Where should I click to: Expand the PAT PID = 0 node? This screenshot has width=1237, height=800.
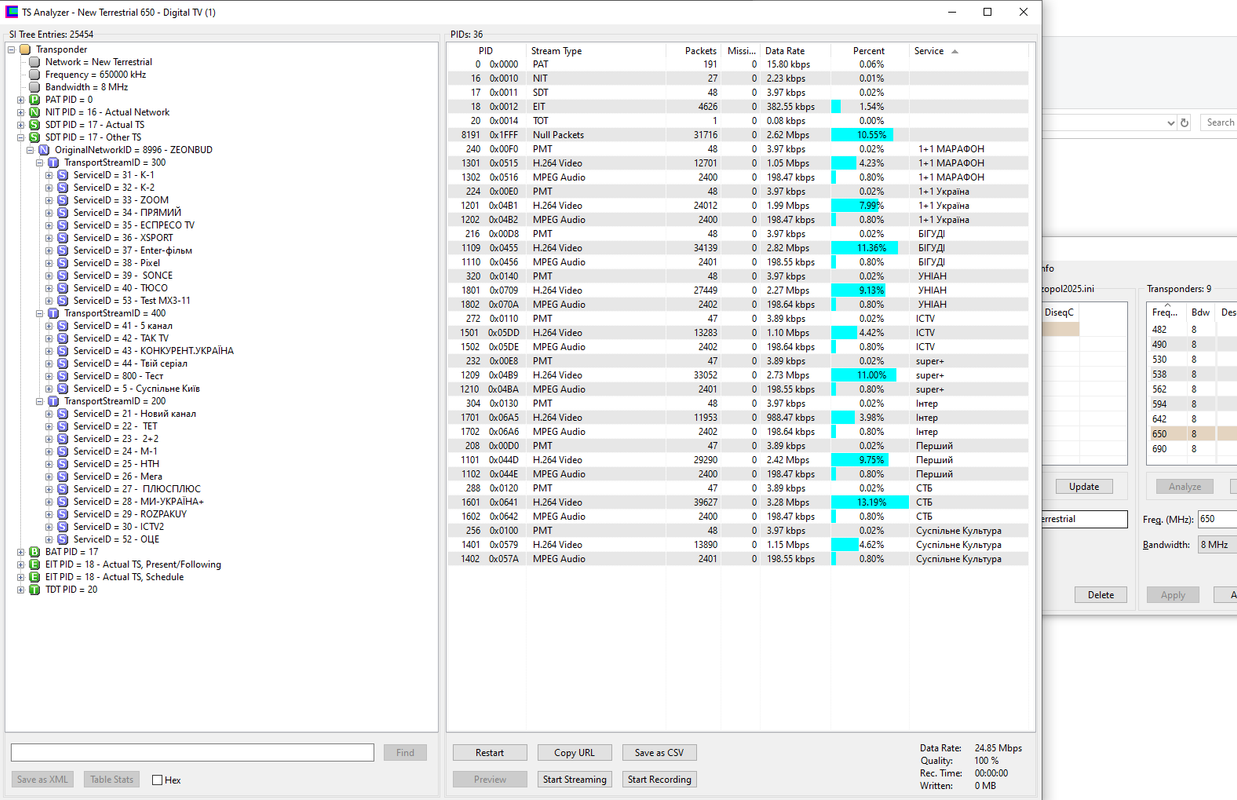pyautogui.click(x=20, y=100)
